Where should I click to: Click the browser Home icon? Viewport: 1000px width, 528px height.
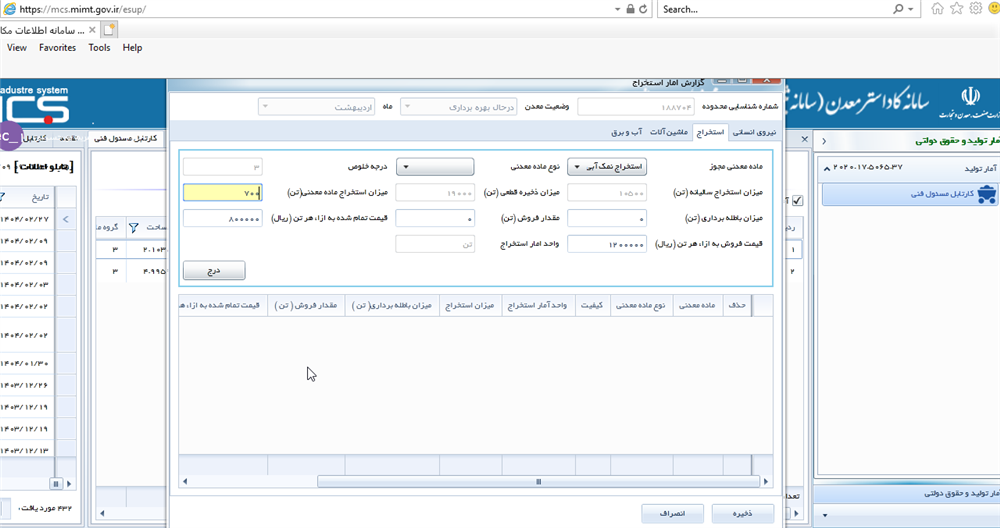tap(937, 9)
